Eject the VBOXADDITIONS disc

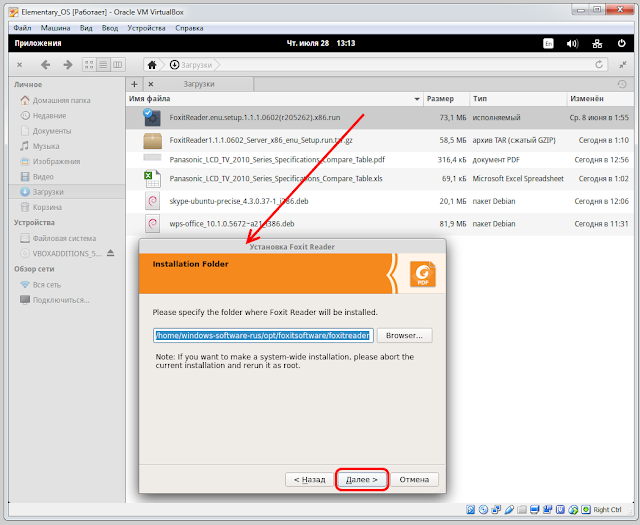click(111, 253)
